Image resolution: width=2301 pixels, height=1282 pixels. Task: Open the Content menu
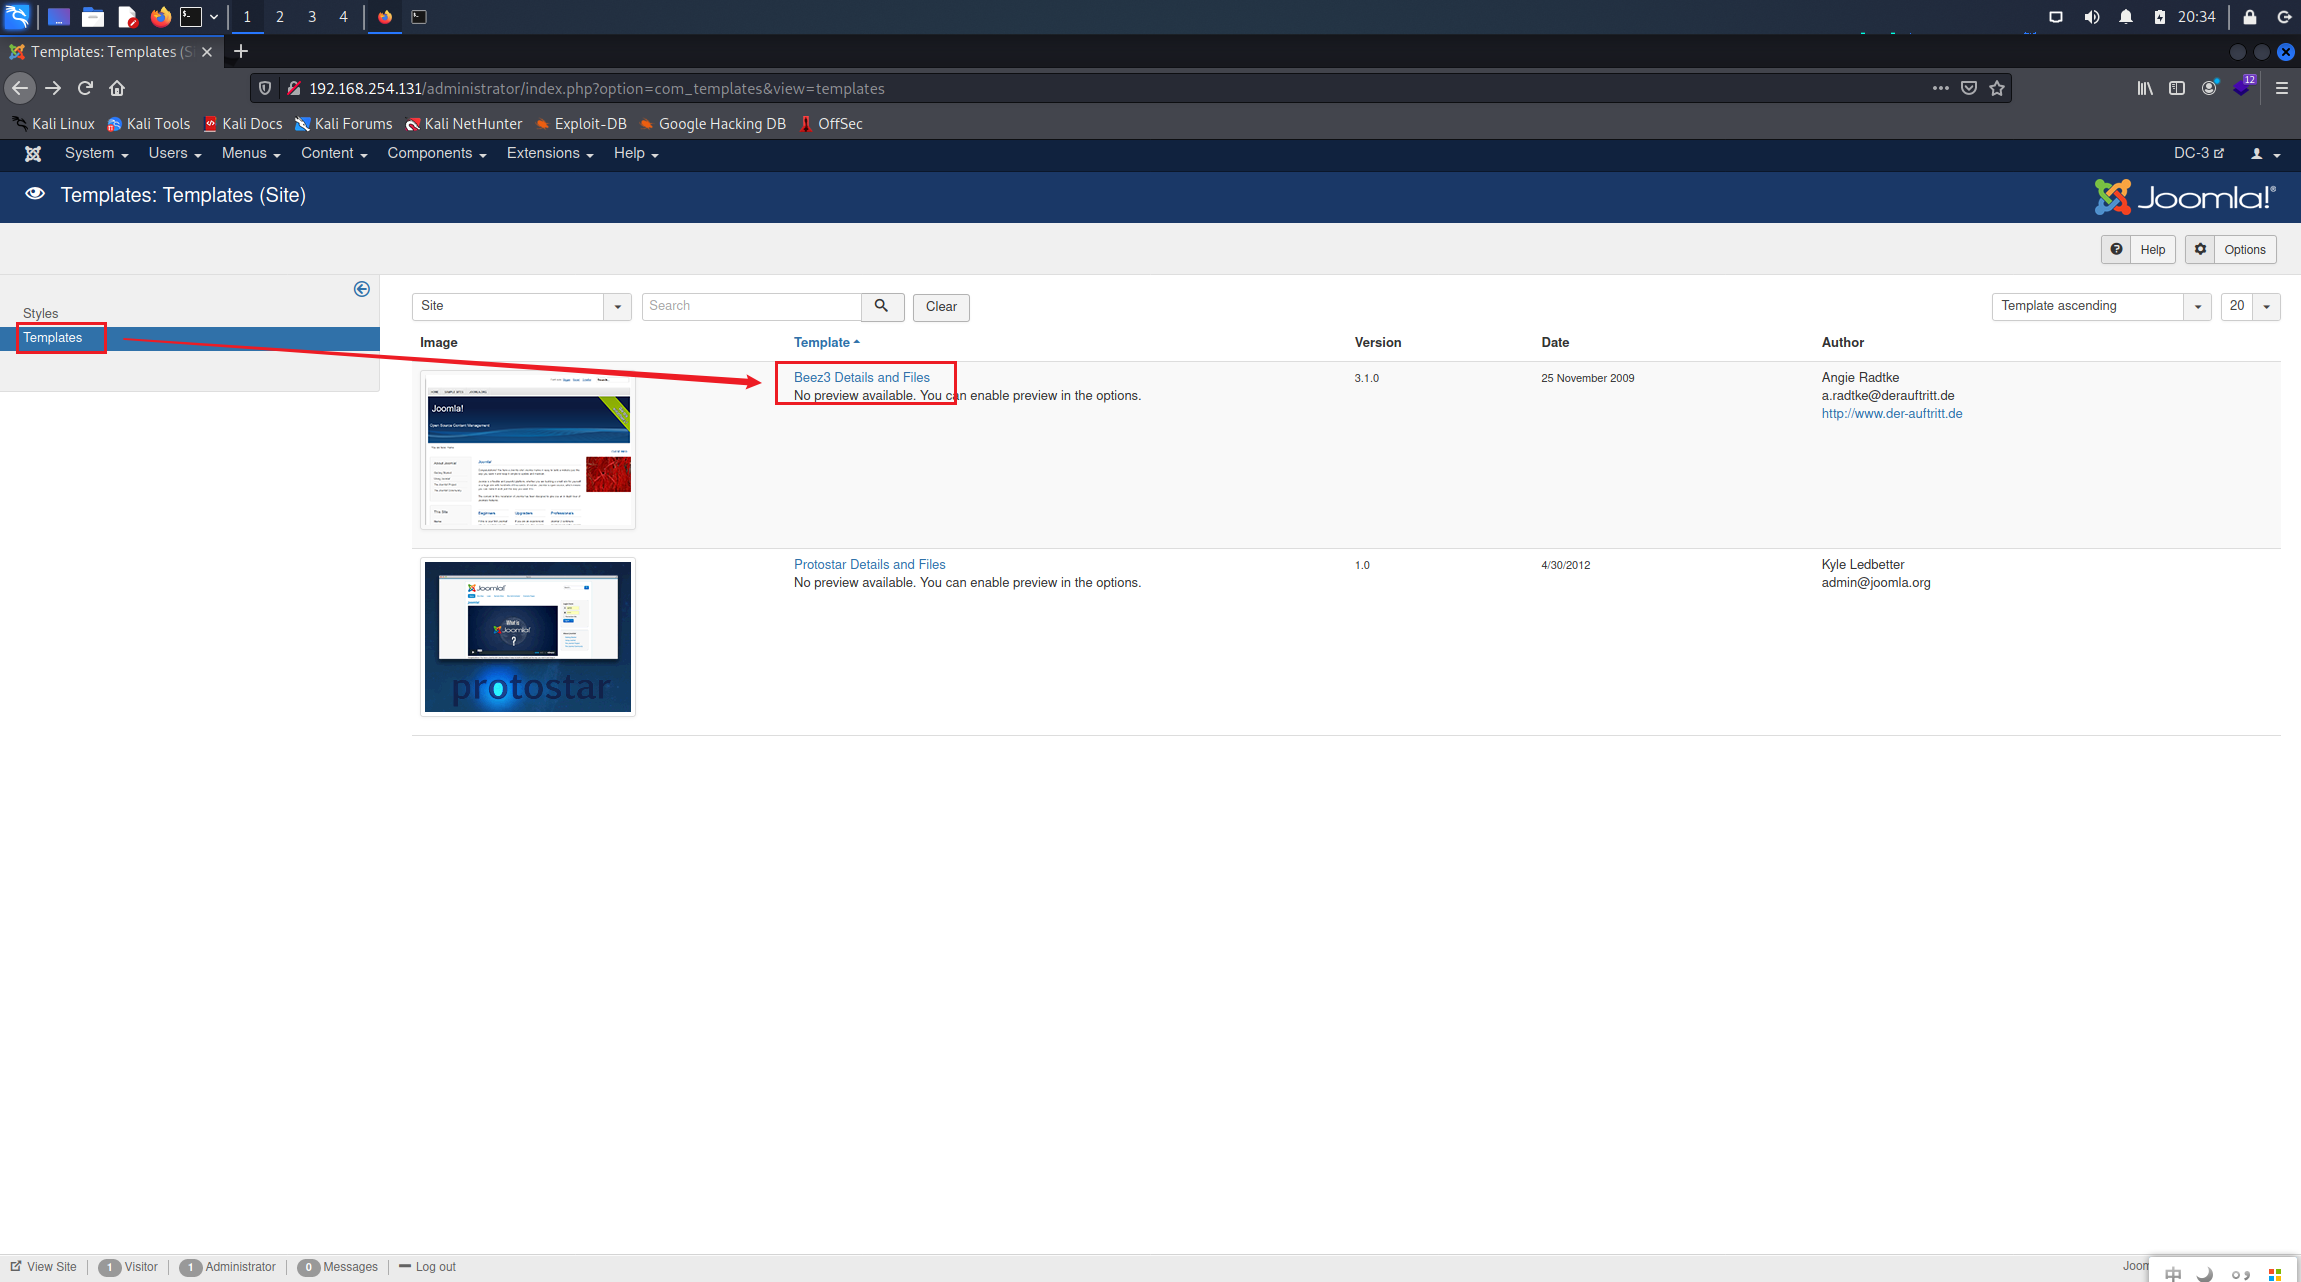(334, 153)
